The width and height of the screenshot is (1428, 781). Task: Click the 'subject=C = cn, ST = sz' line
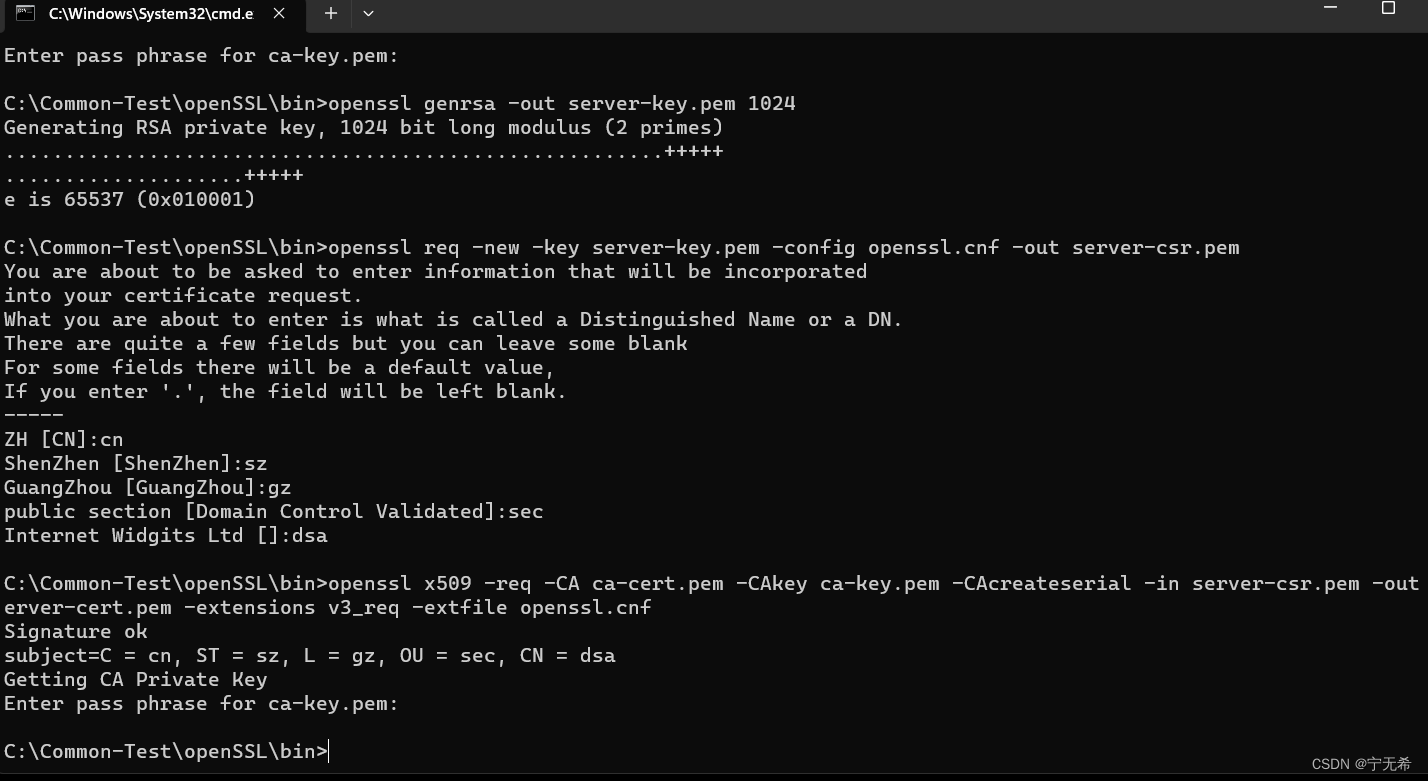(310, 656)
